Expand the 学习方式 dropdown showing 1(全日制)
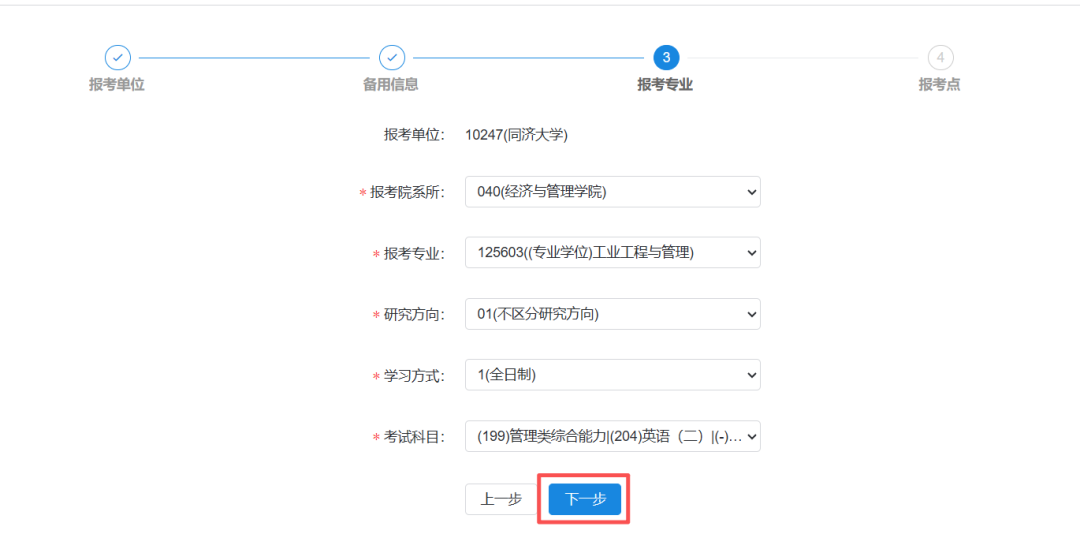The image size is (1080, 549). (612, 375)
